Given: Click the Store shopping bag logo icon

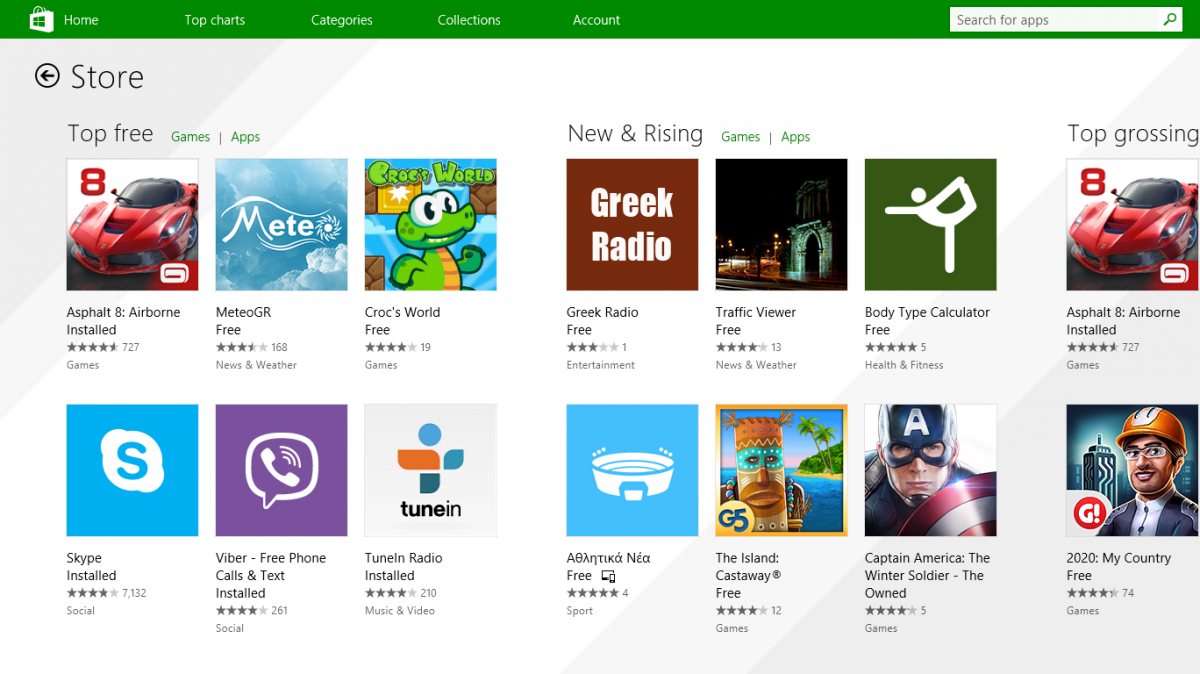Looking at the screenshot, I should pos(41,19).
